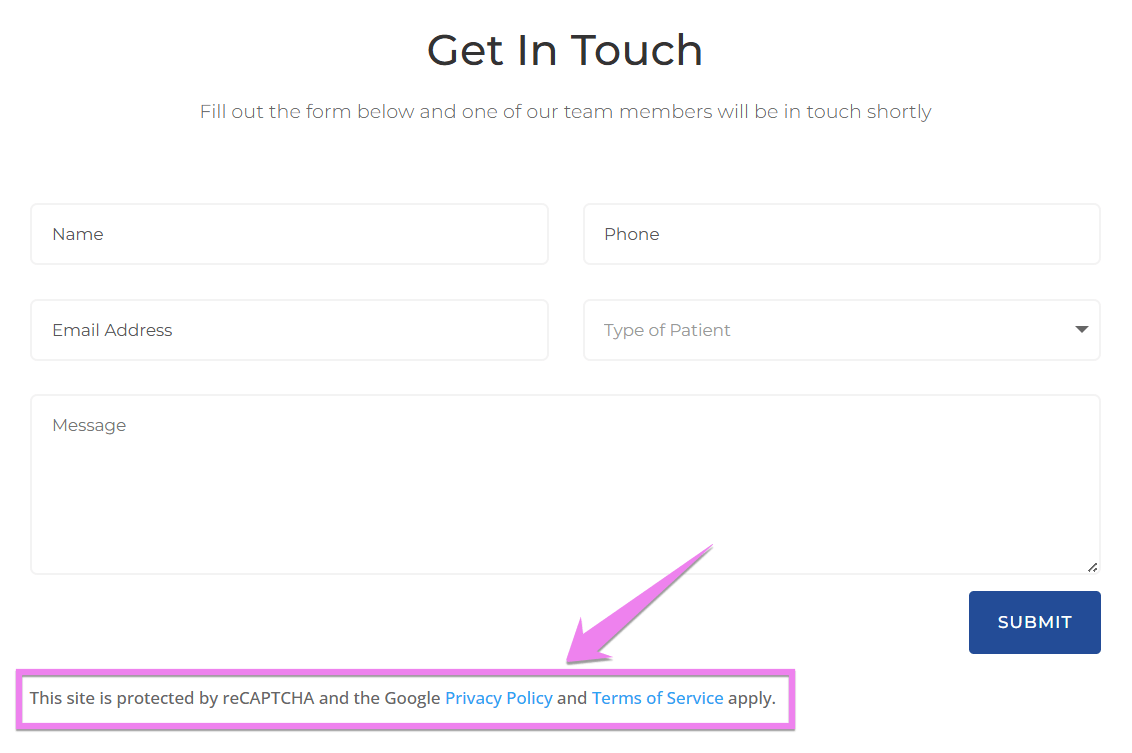This screenshot has width=1132, height=753.
Task: Click the Get In Touch heading
Action: [x=565, y=50]
